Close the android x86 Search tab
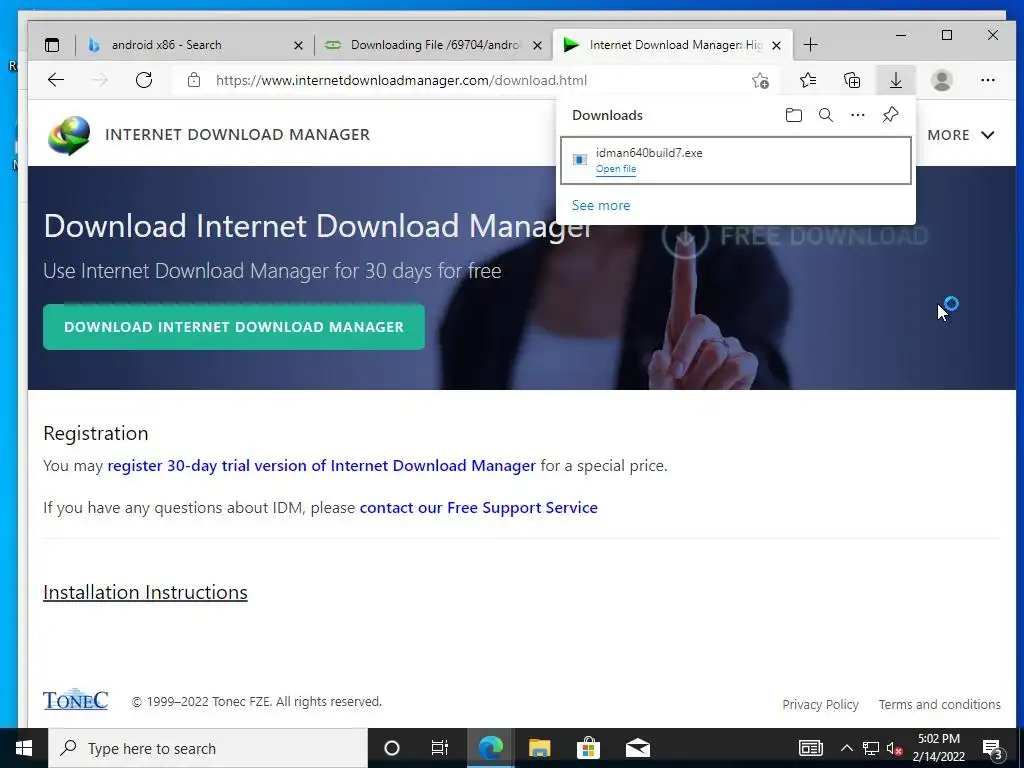This screenshot has height=768, width=1024. pyautogui.click(x=298, y=45)
